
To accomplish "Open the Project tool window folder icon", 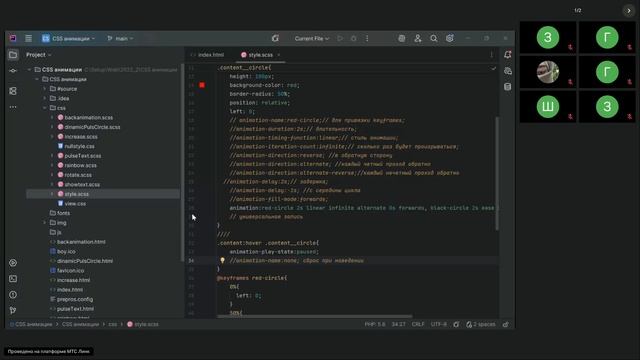I will coord(13,55).
